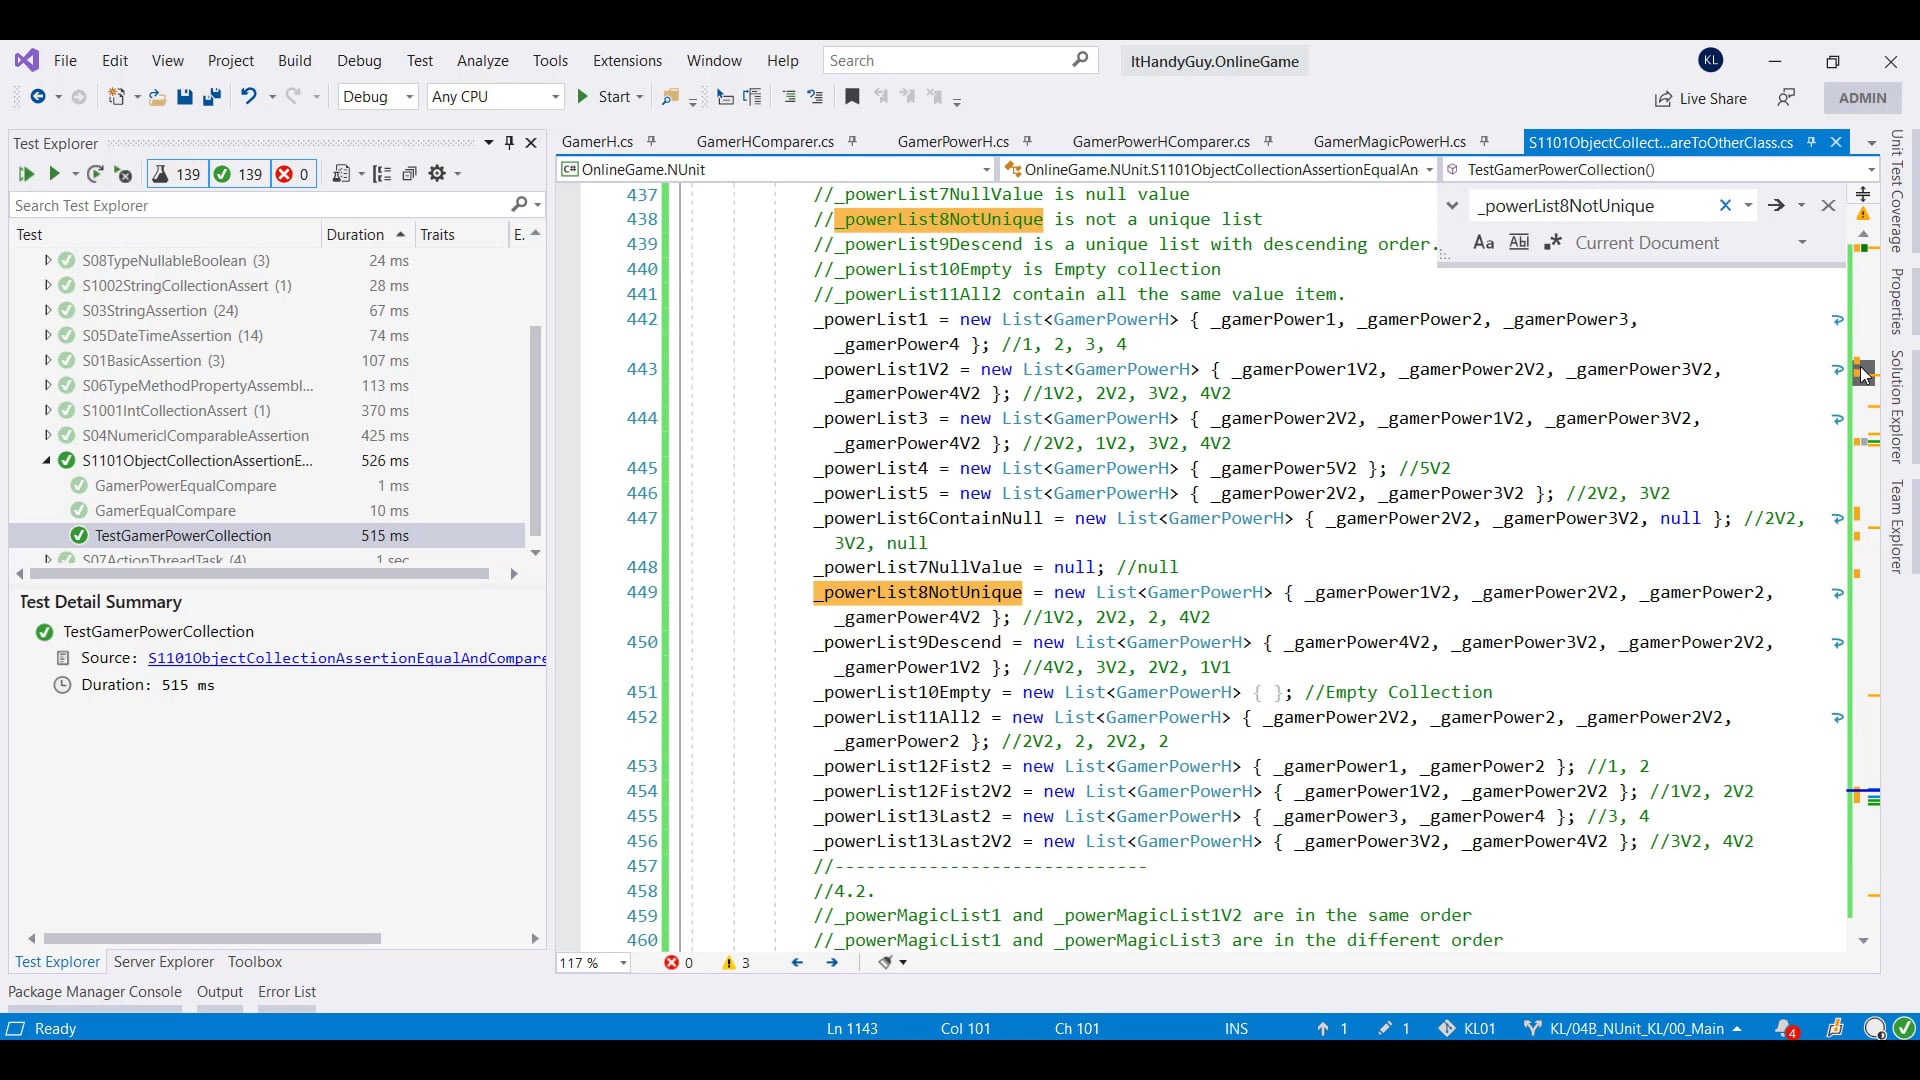This screenshot has height=1080, width=1920.
Task: Open the S1101ObjectCollectionAssertionEqualAndCompare source link
Action: (346, 658)
